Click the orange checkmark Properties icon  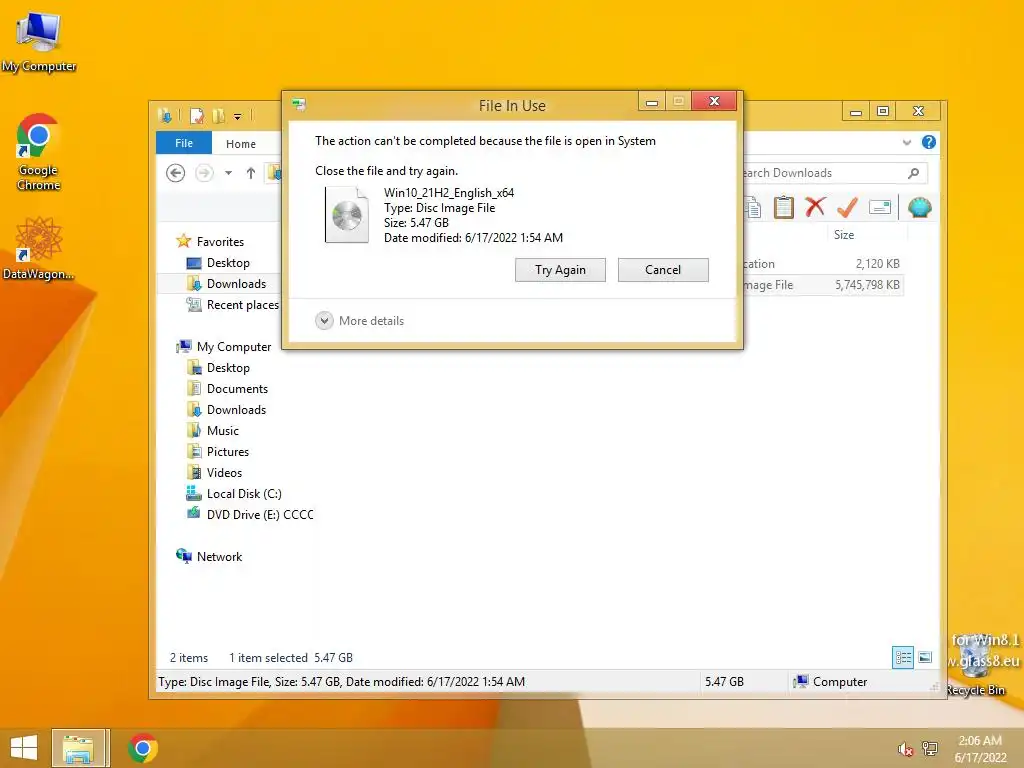click(847, 207)
